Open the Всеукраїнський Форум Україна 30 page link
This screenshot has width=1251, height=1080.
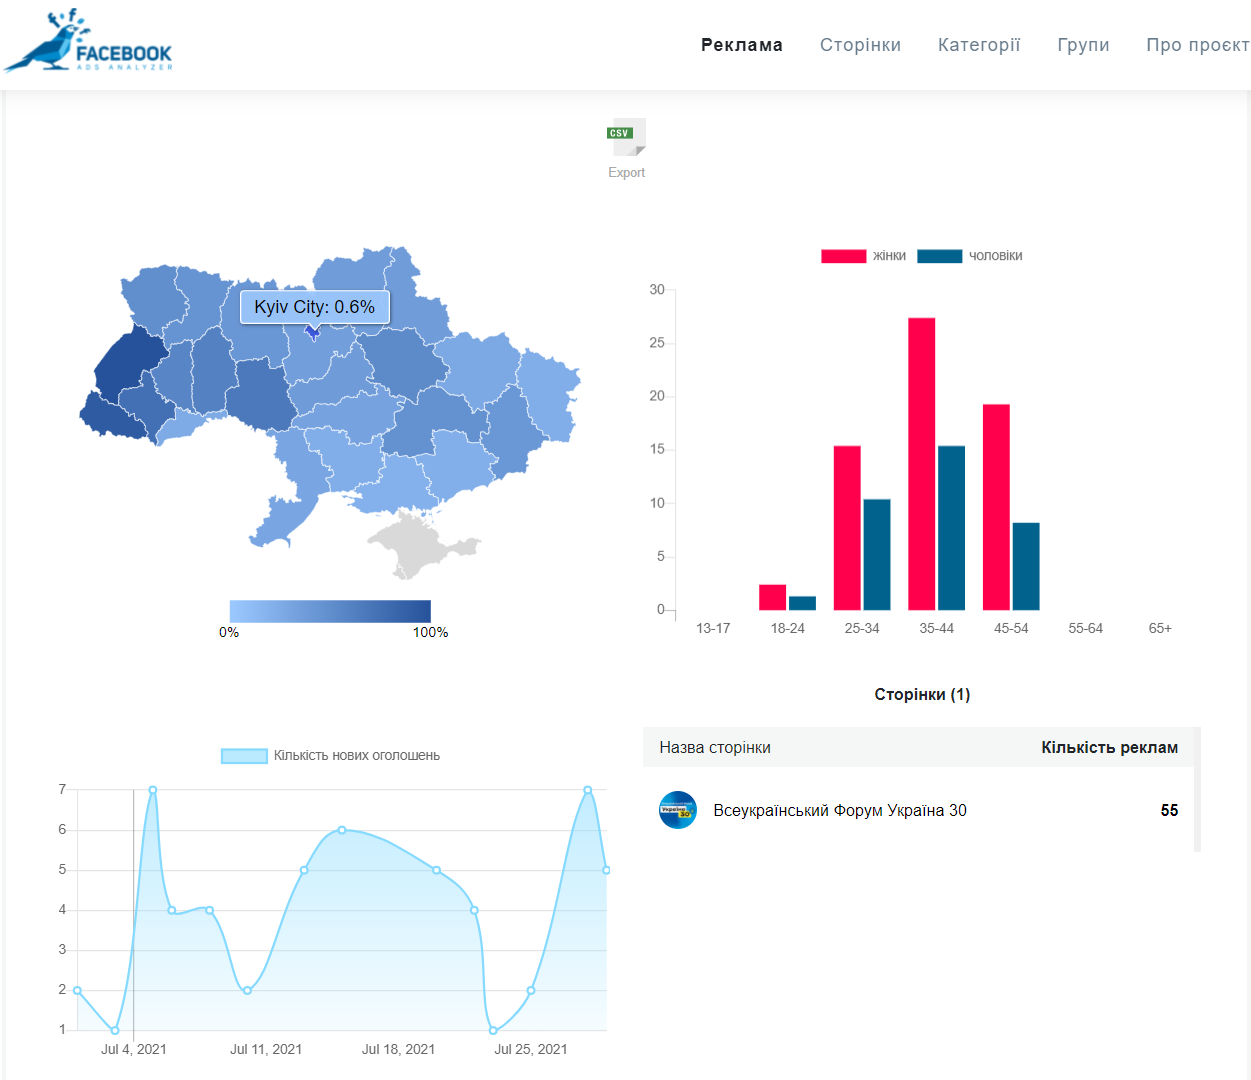click(839, 811)
